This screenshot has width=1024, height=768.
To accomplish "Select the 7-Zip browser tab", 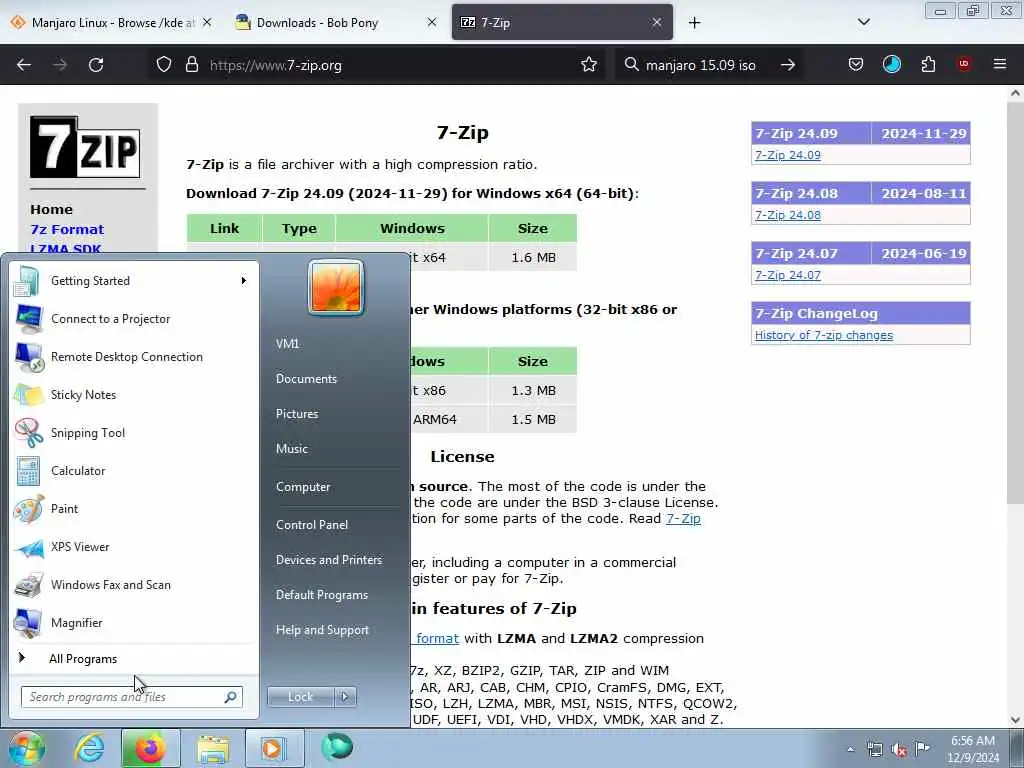I will coord(562,22).
